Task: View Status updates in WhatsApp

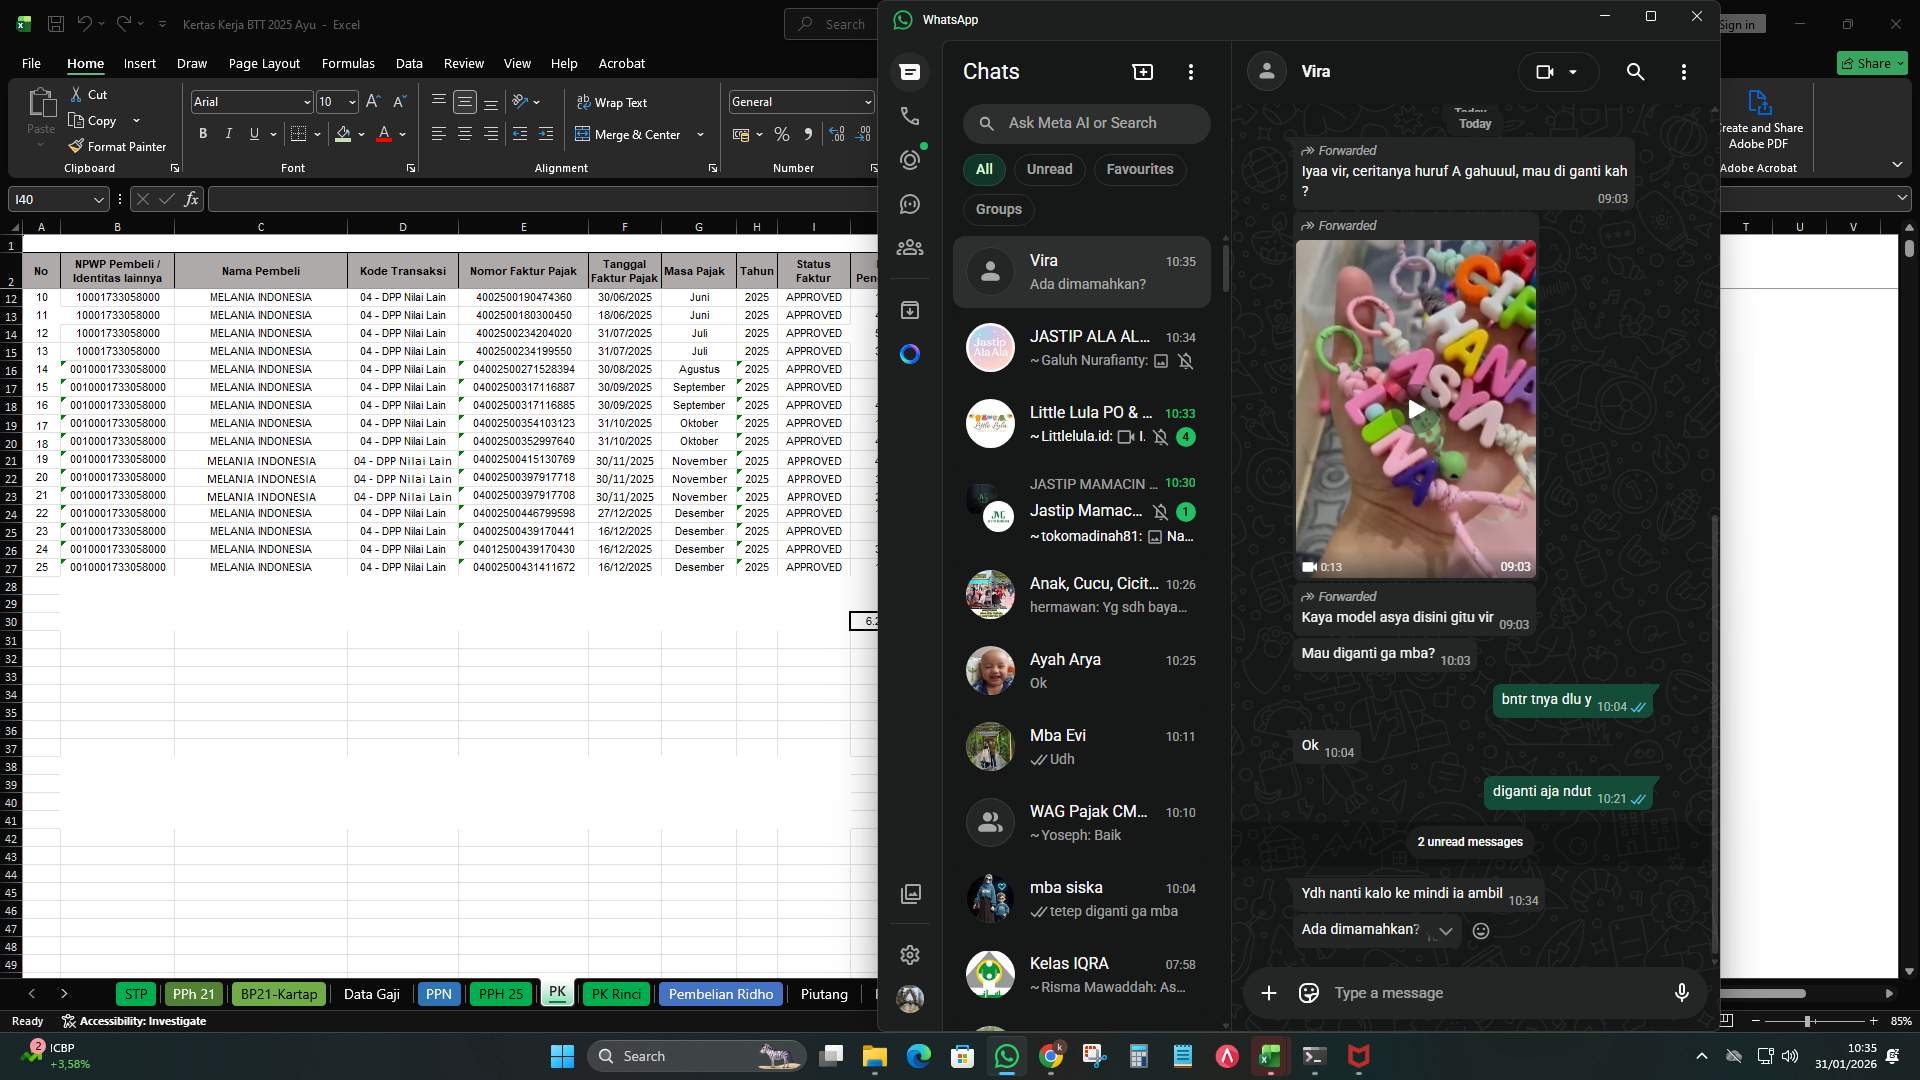Action: [x=910, y=160]
